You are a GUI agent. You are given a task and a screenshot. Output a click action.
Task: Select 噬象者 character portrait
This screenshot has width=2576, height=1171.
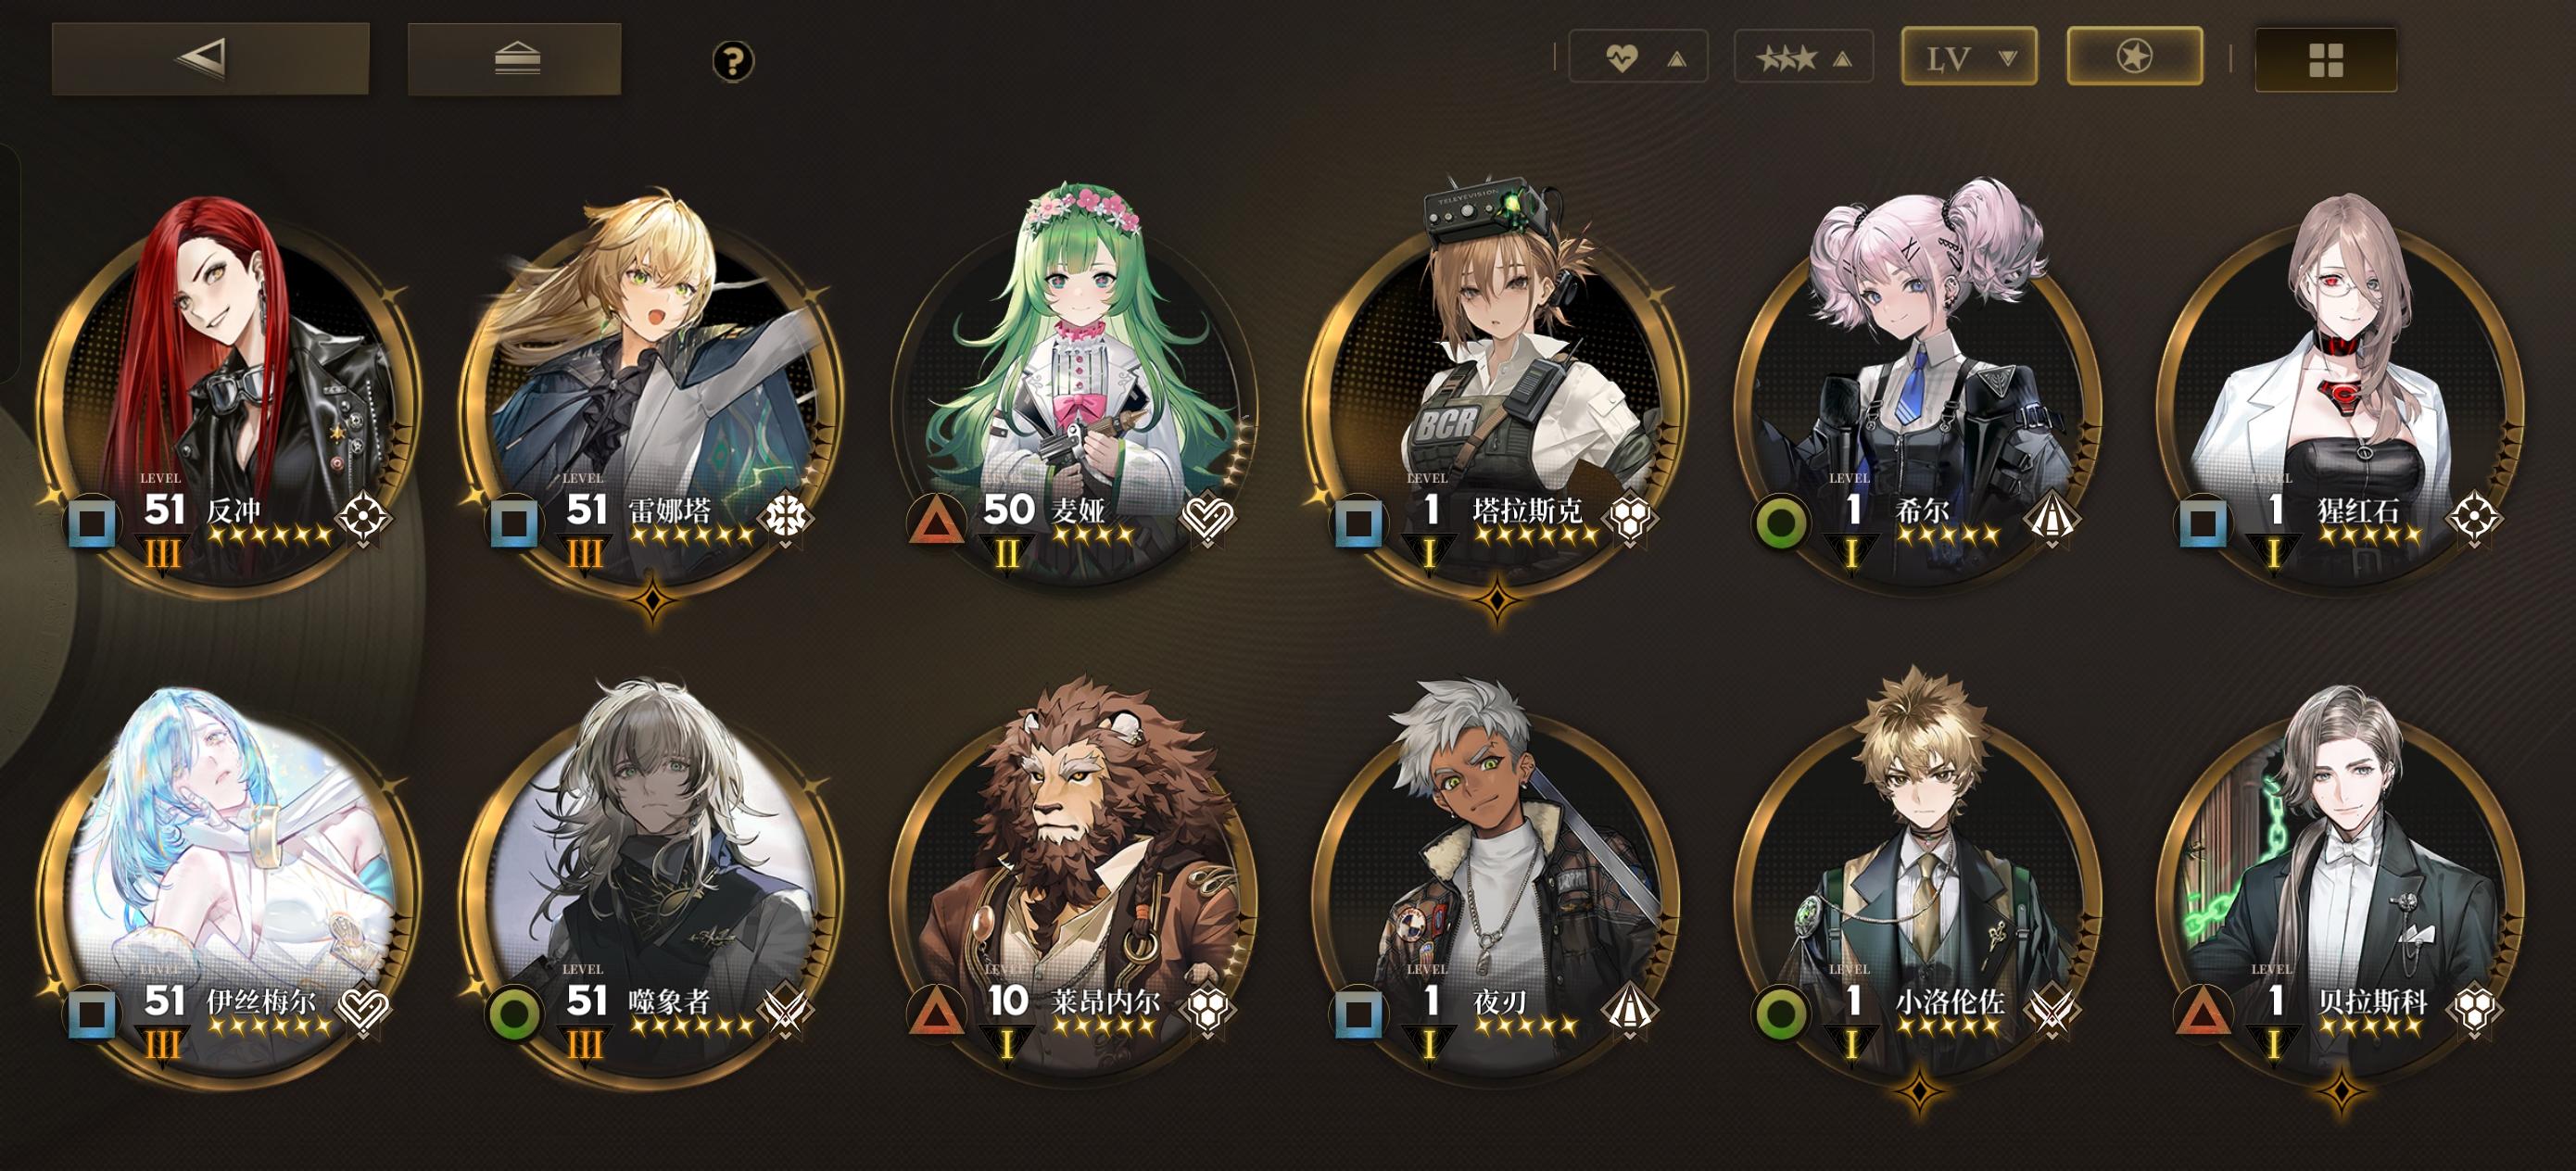(650, 880)
